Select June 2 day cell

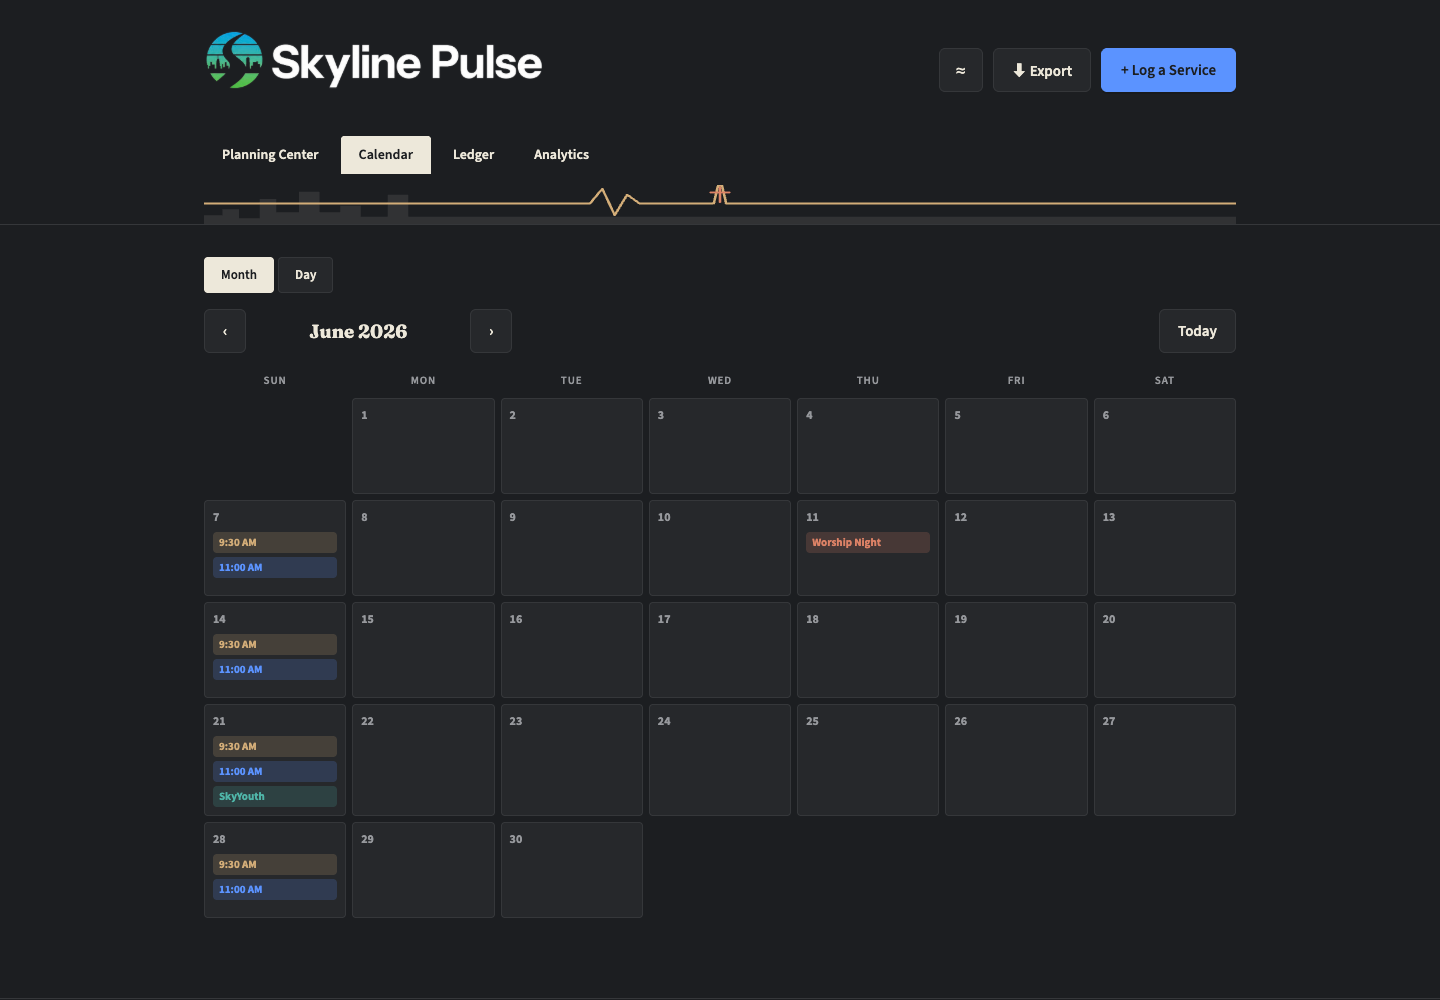pos(572,446)
